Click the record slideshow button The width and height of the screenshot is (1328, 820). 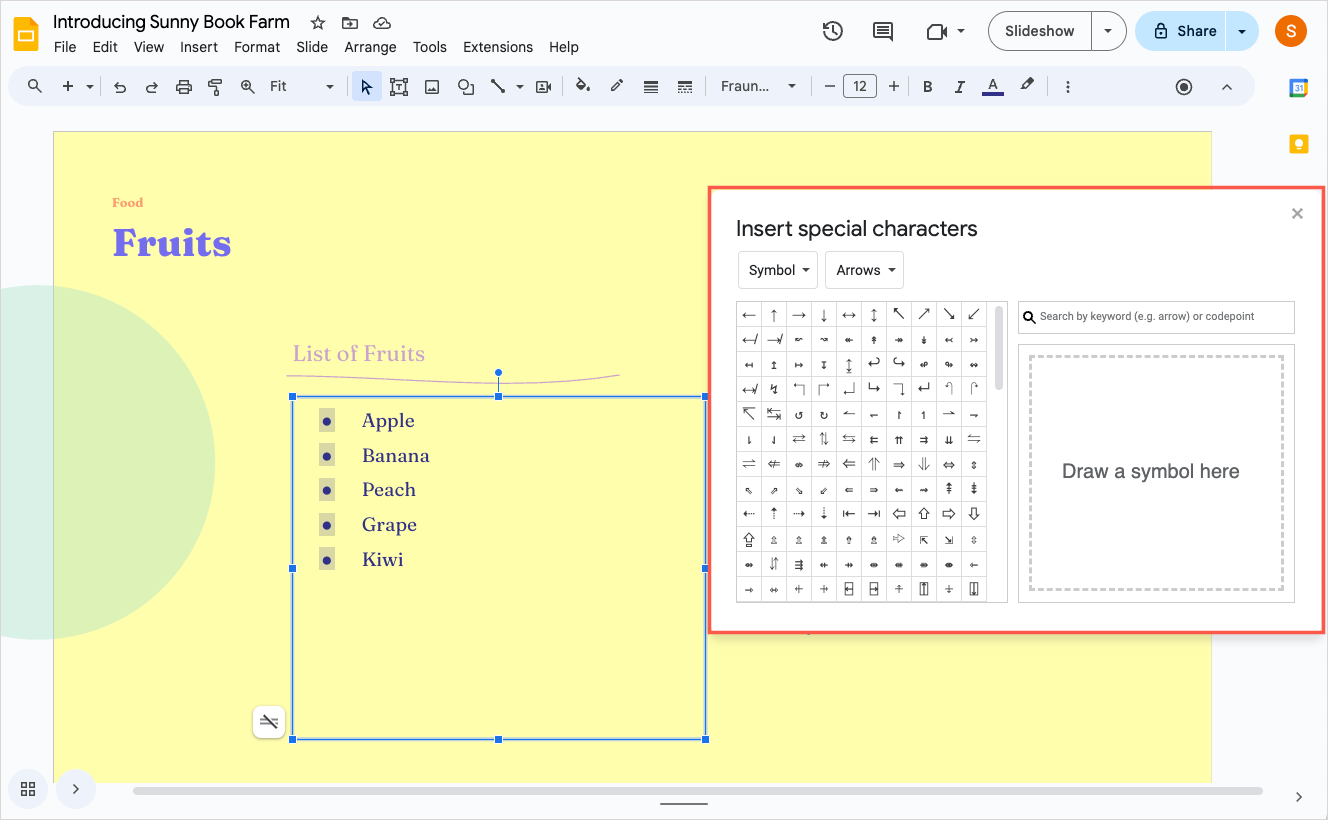tap(1184, 87)
